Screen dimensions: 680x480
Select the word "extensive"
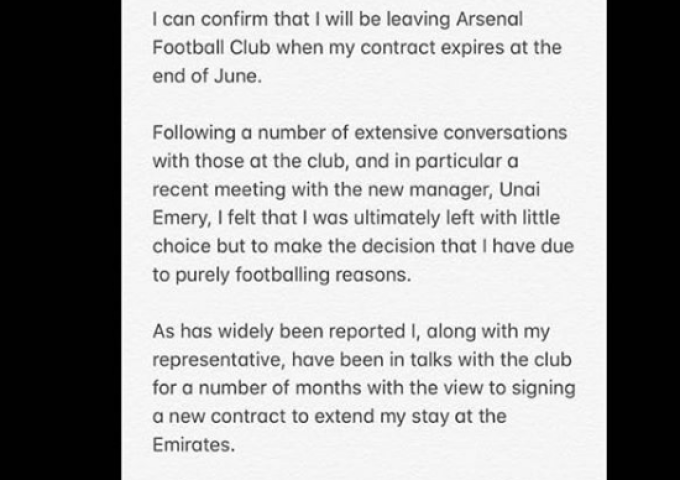click(x=396, y=133)
